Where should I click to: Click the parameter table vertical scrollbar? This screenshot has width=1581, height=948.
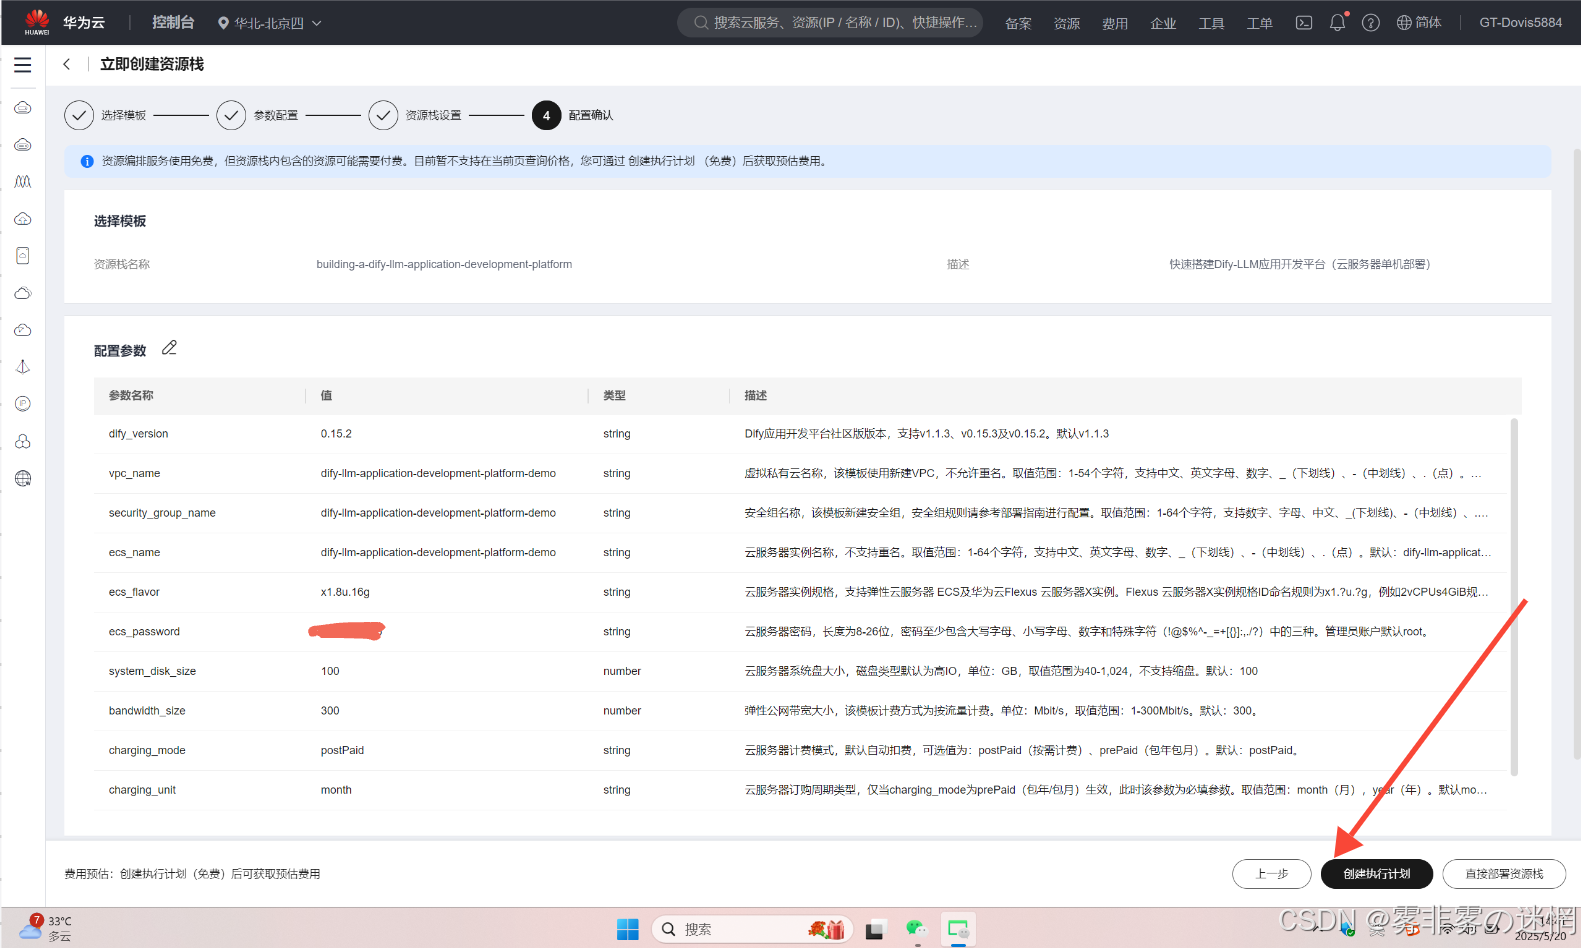click(1514, 597)
